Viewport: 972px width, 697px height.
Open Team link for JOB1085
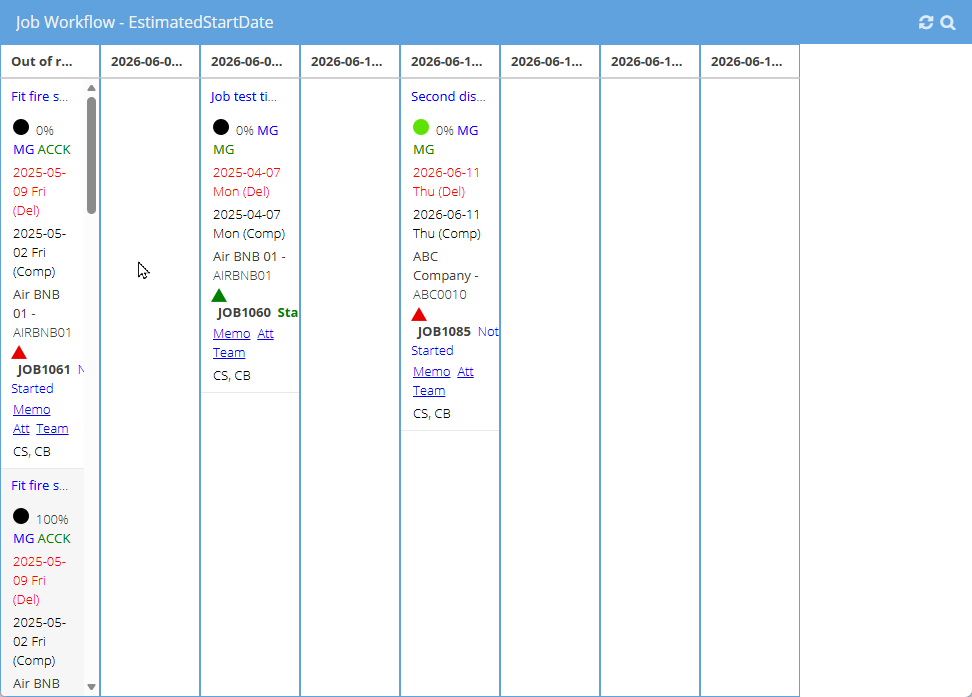(x=430, y=391)
